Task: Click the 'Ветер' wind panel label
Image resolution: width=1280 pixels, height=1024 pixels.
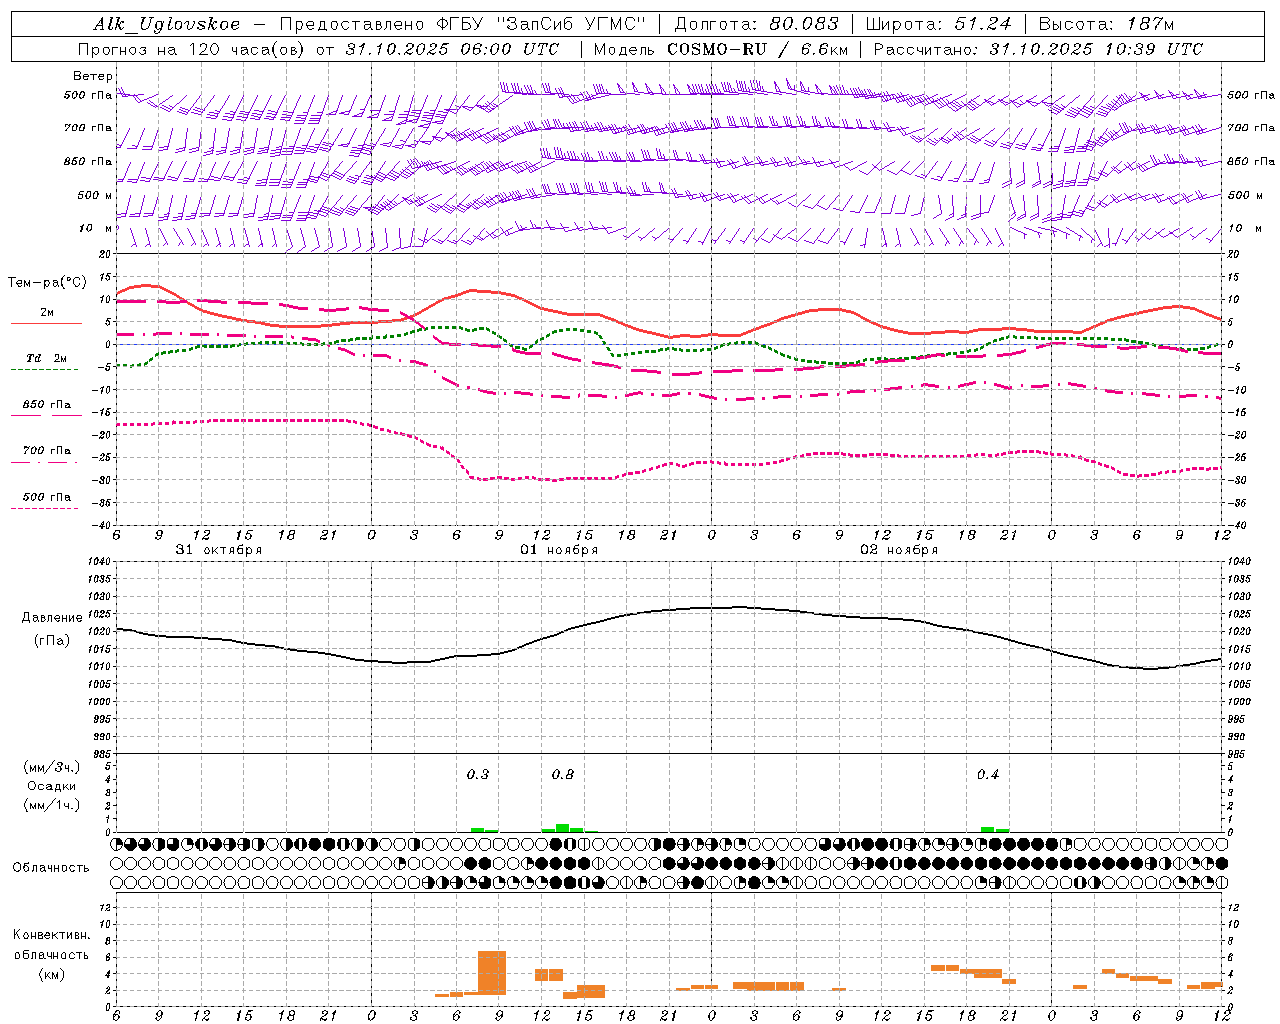Action: tap(93, 76)
